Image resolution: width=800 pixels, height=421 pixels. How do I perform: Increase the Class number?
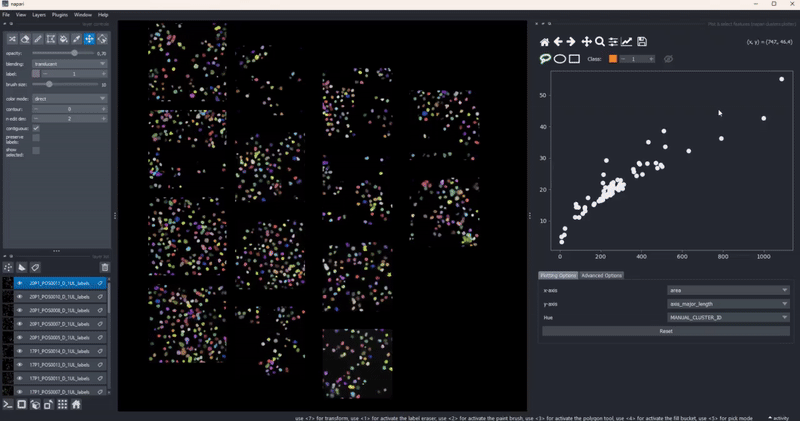click(651, 59)
